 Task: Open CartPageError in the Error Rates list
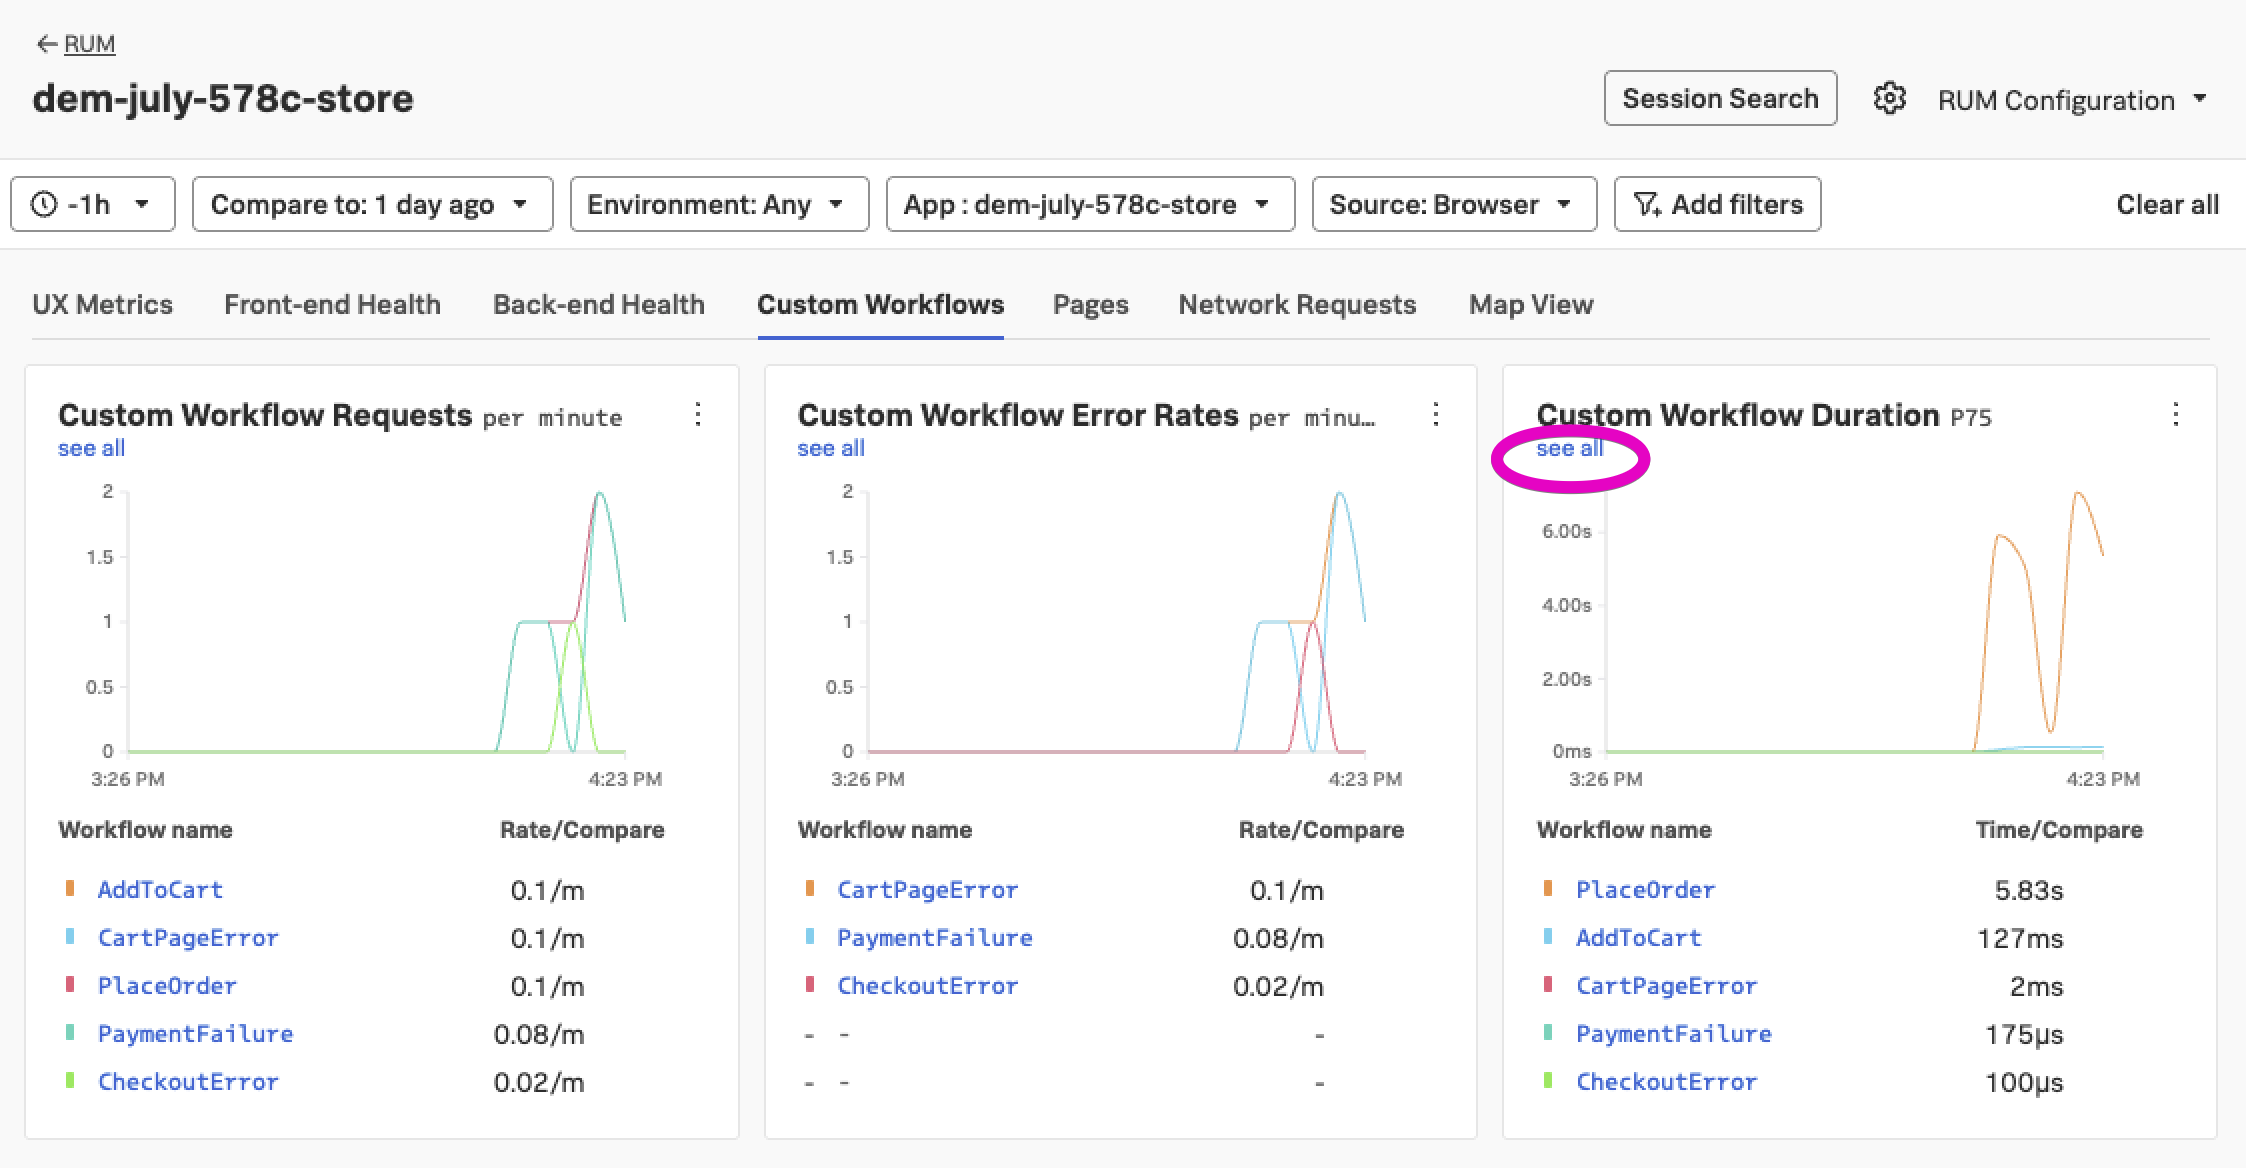click(927, 889)
